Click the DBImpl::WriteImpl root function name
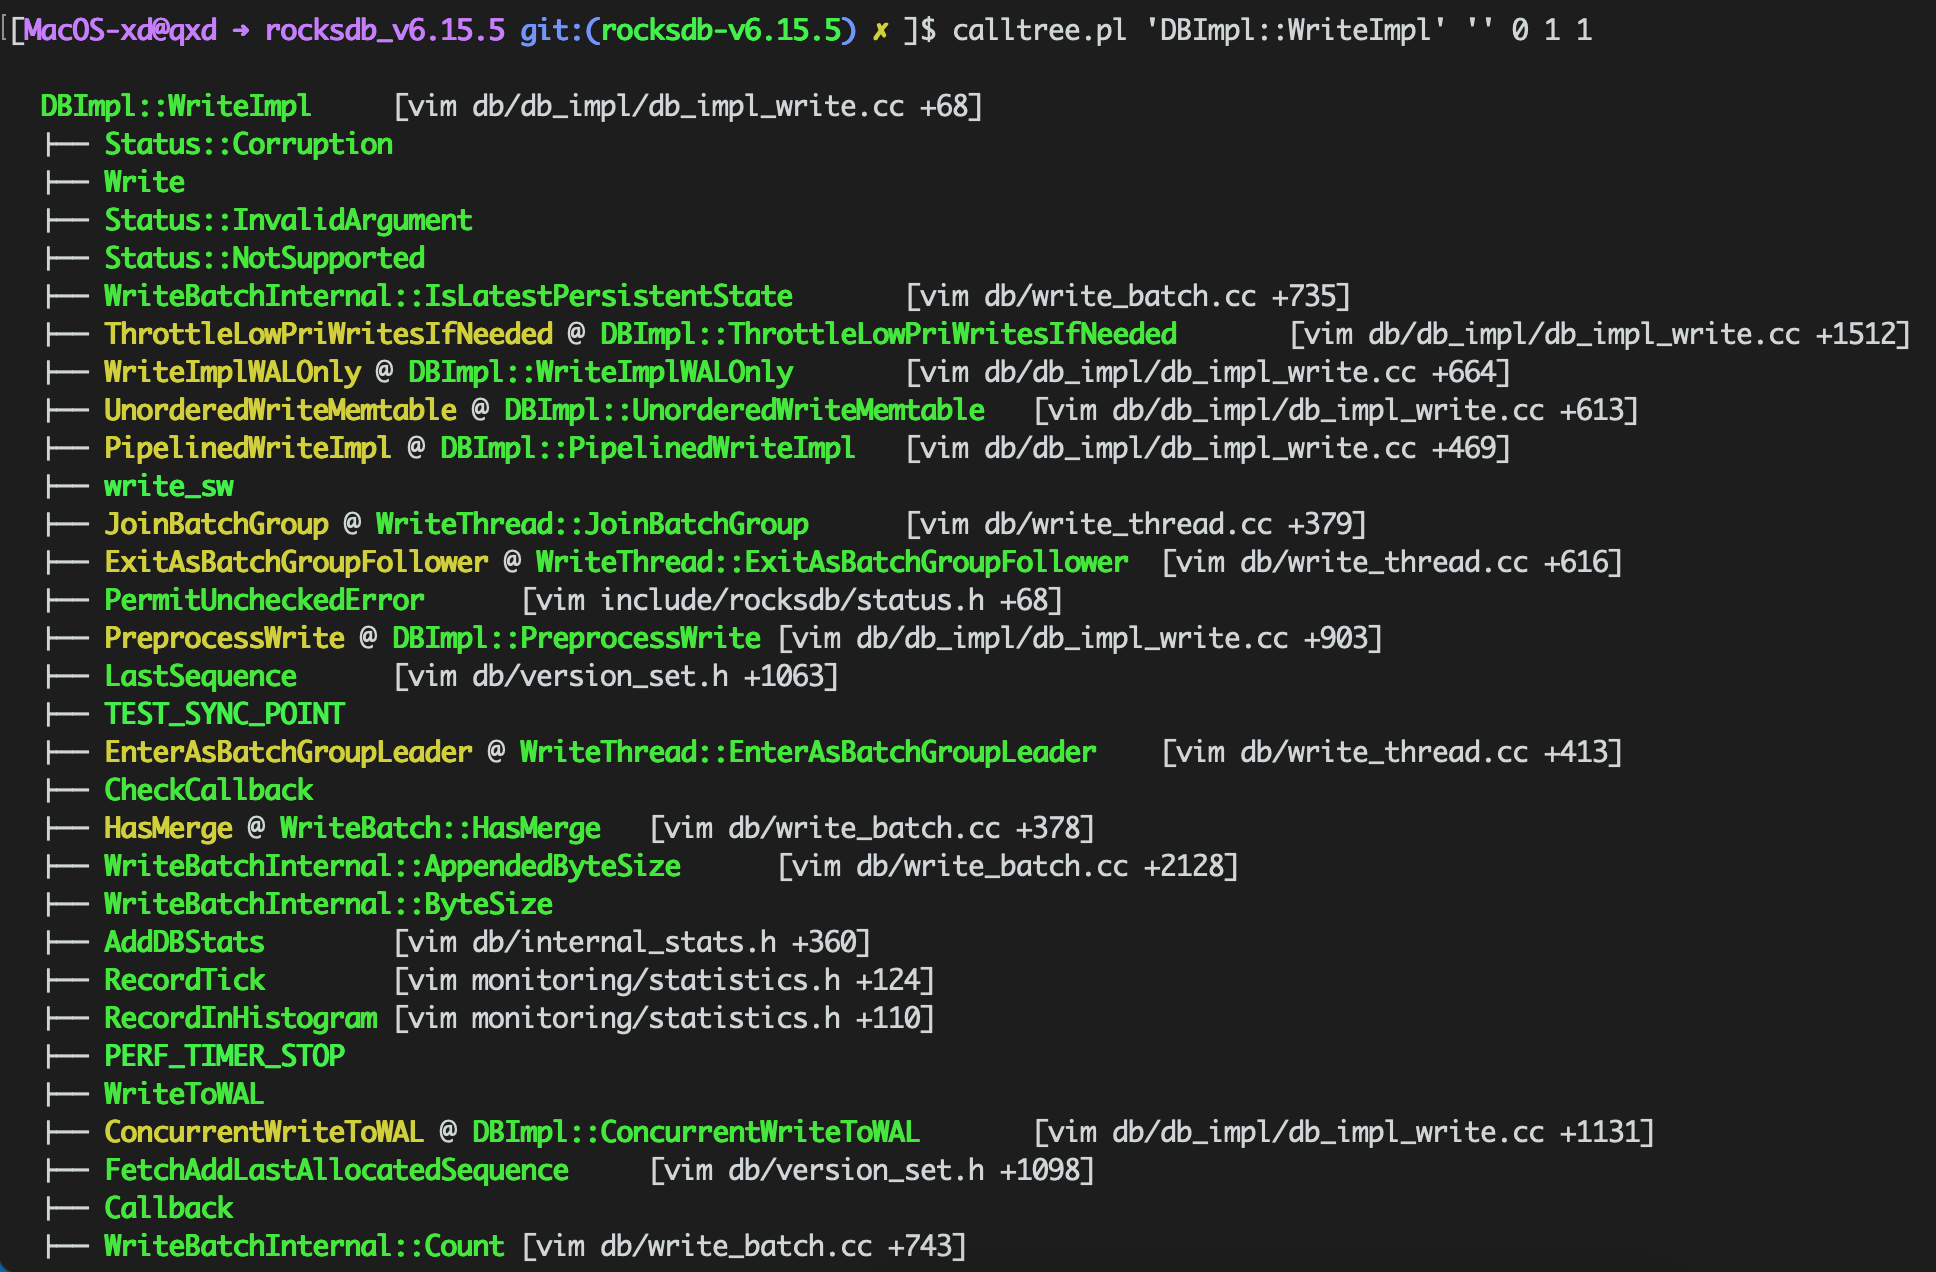The image size is (1936, 1272). pos(176,106)
